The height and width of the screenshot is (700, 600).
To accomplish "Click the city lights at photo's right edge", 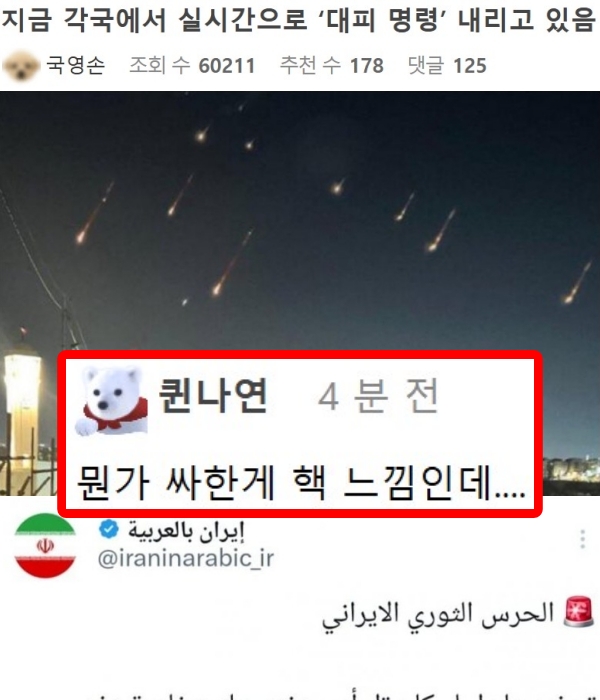I will [571, 469].
